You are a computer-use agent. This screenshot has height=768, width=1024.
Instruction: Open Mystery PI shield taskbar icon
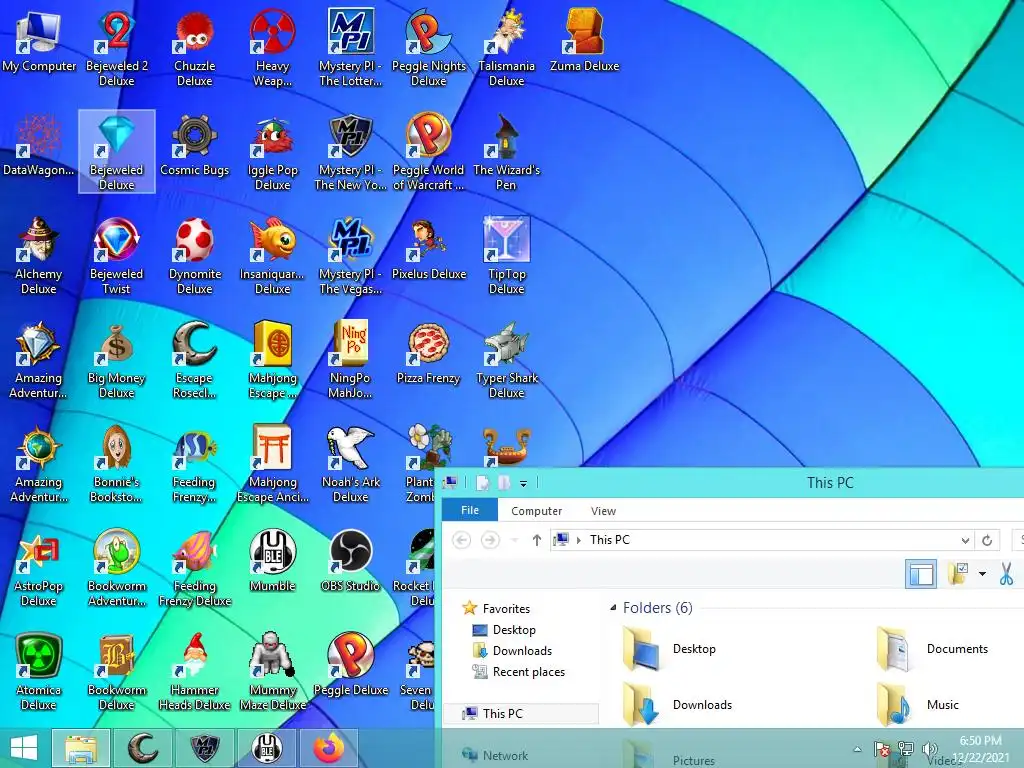point(204,748)
